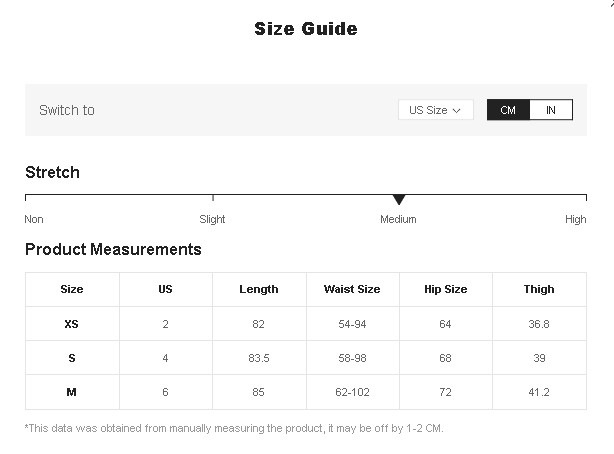This screenshot has width=614, height=454.
Task: Select the XS size row label
Action: tap(72, 324)
